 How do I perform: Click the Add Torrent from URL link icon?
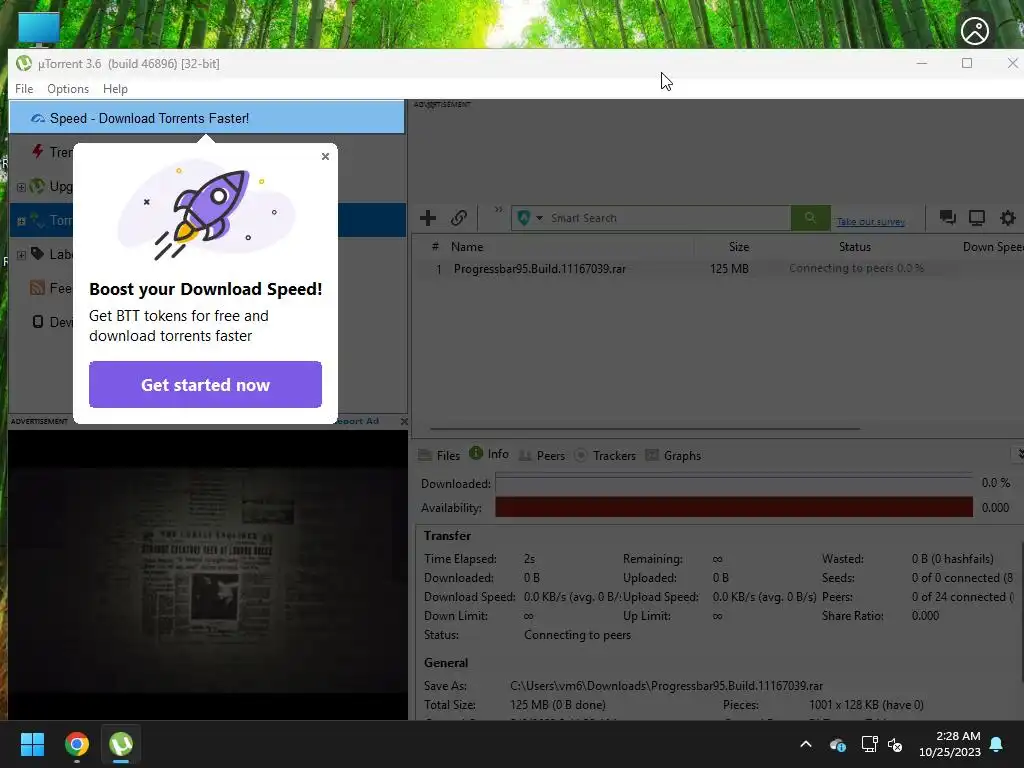(x=458, y=217)
